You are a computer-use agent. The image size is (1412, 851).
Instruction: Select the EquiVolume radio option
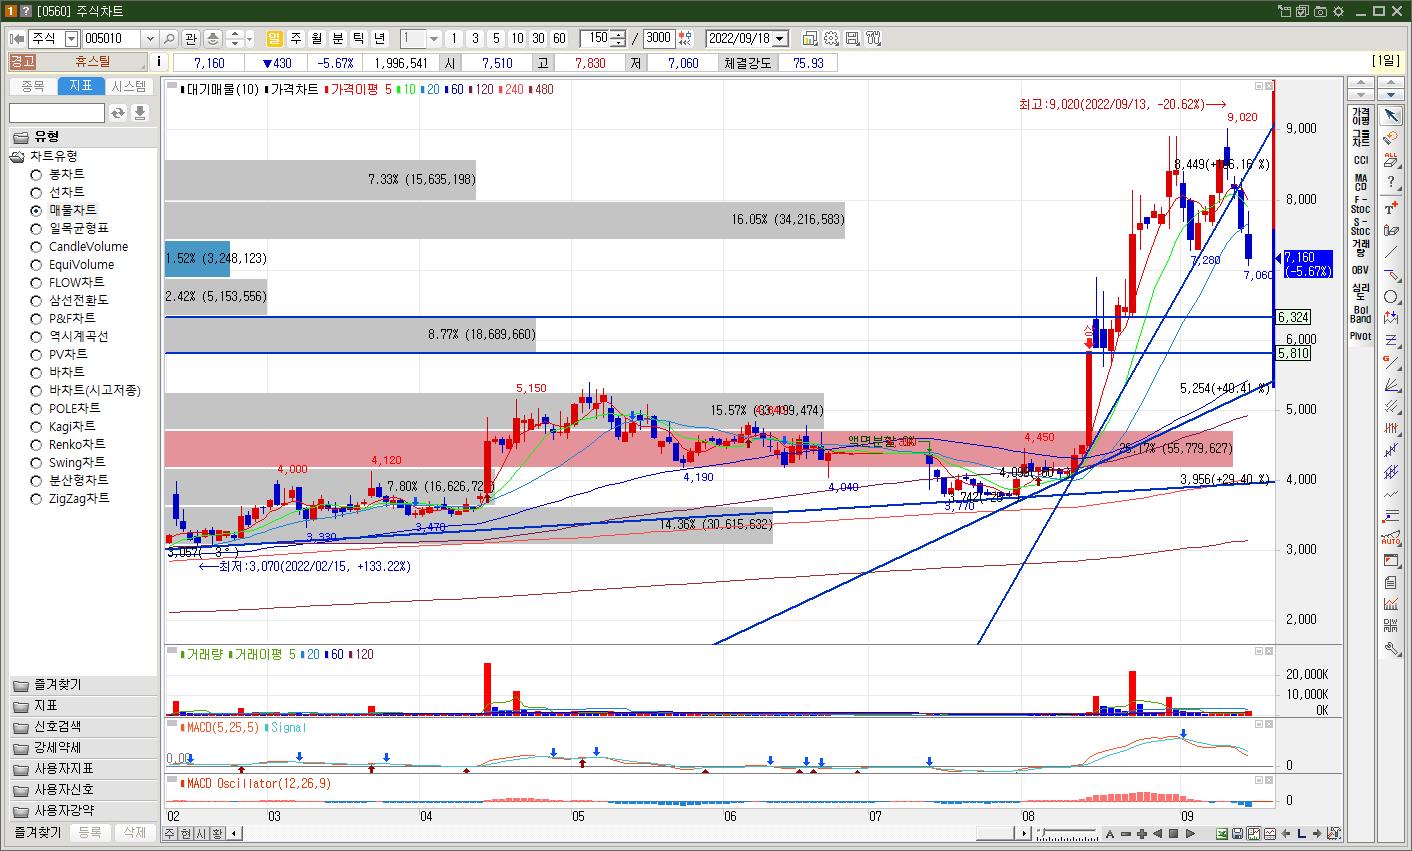[36, 264]
